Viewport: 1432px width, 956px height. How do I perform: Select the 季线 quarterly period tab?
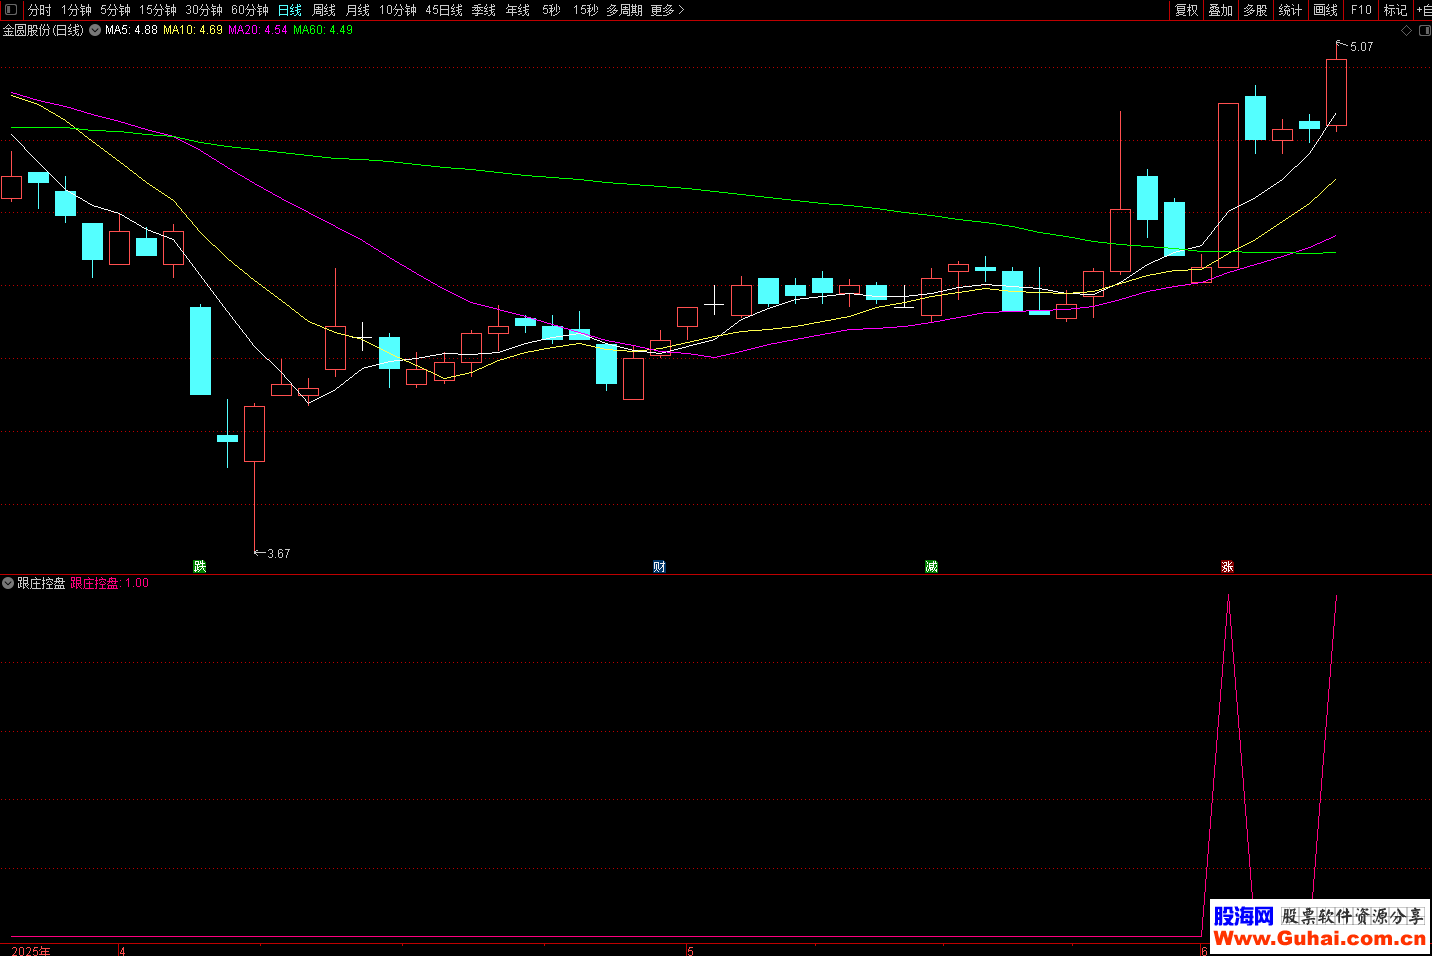click(x=484, y=10)
